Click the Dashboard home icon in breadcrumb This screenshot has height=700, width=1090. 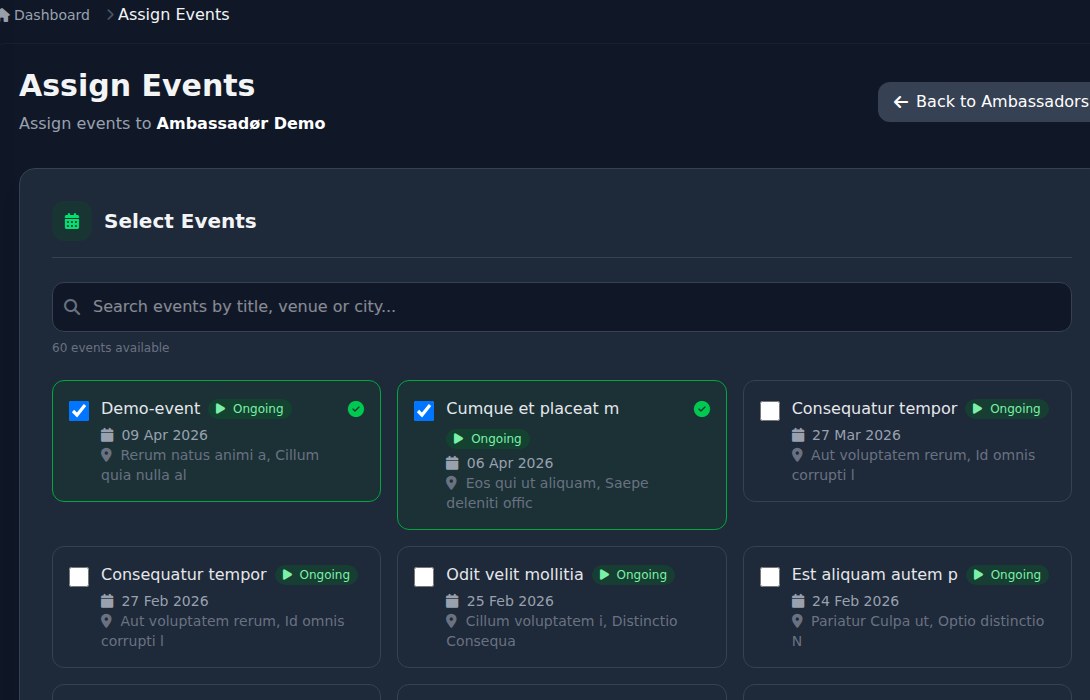pos(3,15)
